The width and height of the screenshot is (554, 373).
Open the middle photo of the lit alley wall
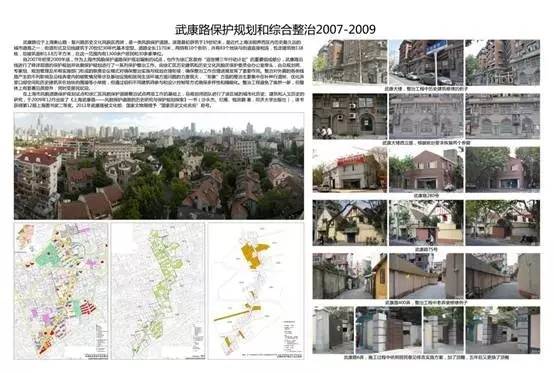point(426,276)
